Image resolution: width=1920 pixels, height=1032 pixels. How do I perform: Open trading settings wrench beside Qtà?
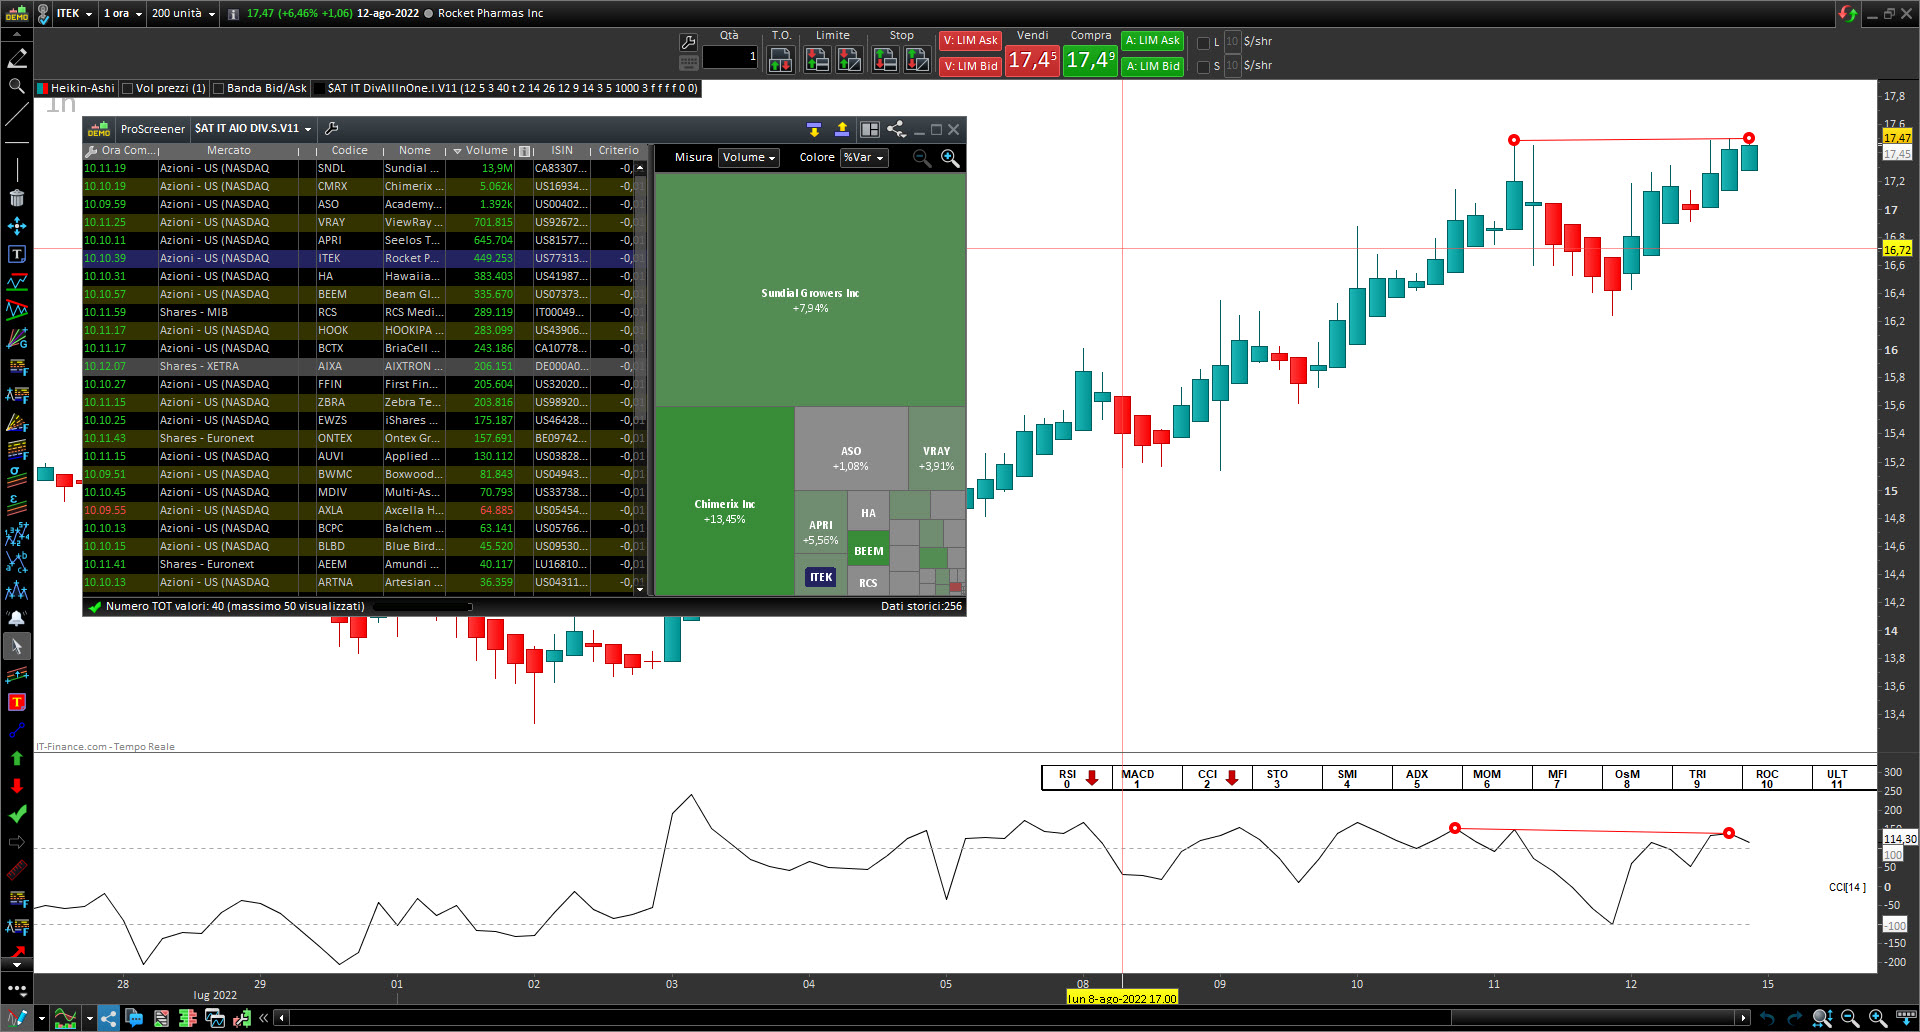click(x=688, y=42)
